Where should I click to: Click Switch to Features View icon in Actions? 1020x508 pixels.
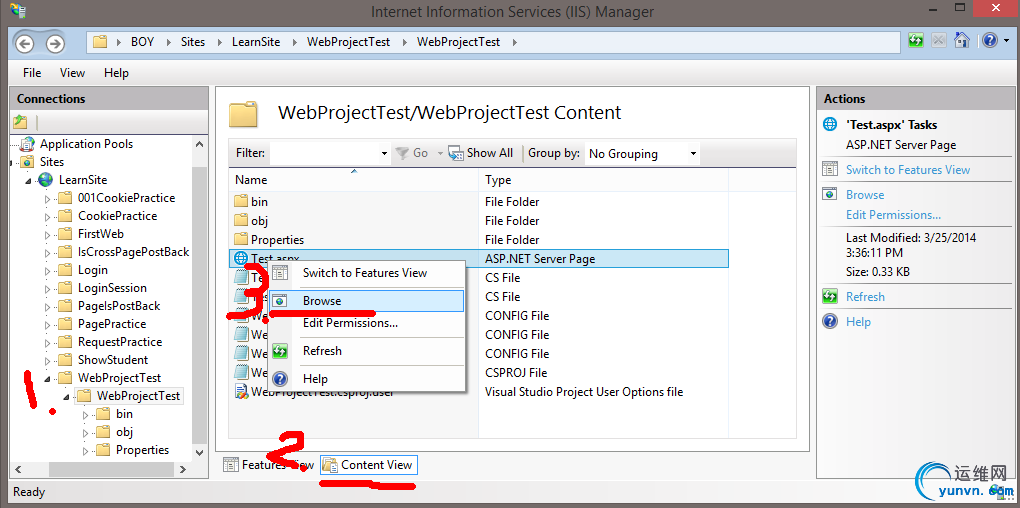tap(829, 170)
